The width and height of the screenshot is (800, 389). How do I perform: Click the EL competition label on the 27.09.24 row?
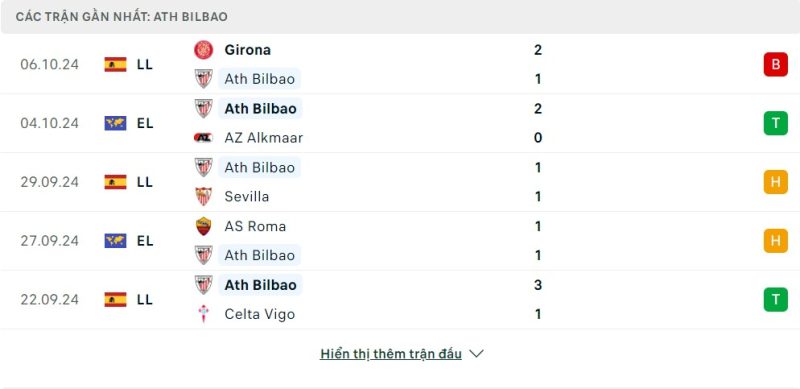pos(145,241)
